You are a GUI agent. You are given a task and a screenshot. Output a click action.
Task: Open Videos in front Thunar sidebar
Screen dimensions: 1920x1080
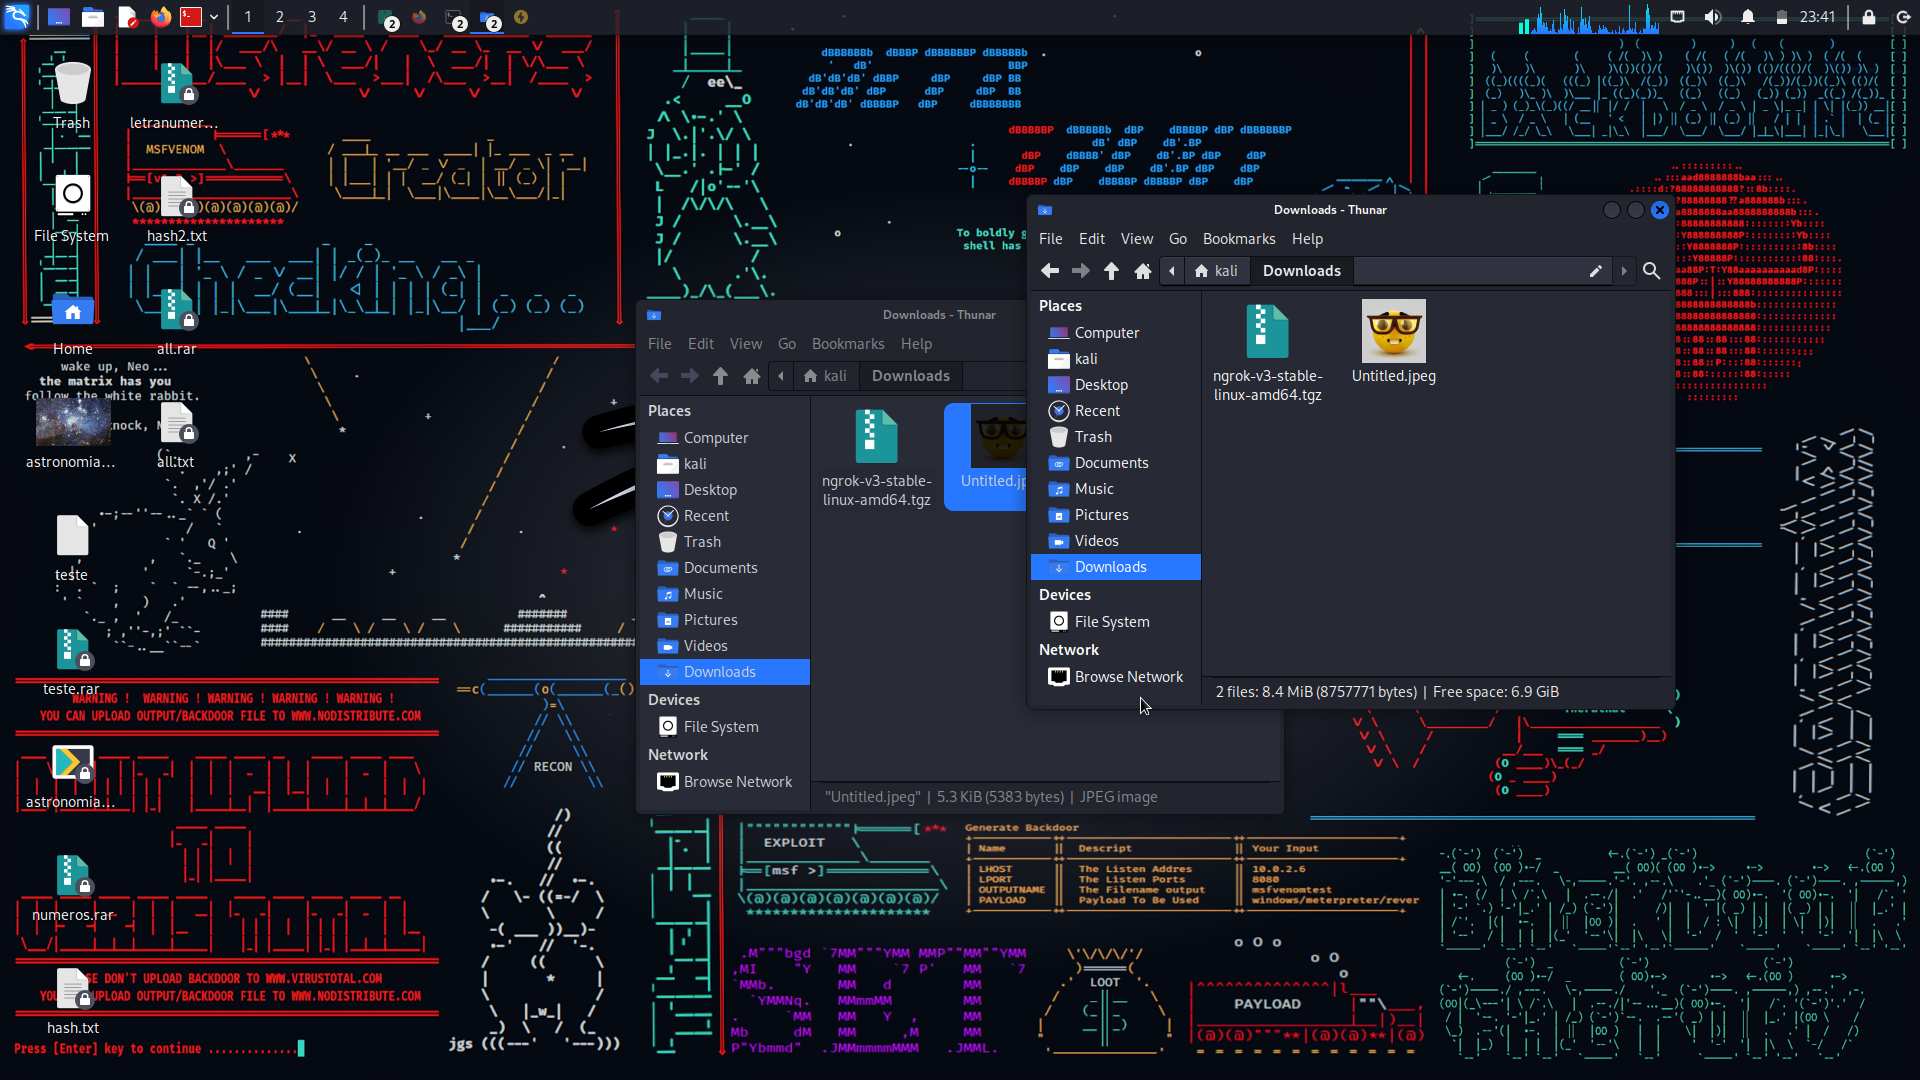1115,541
